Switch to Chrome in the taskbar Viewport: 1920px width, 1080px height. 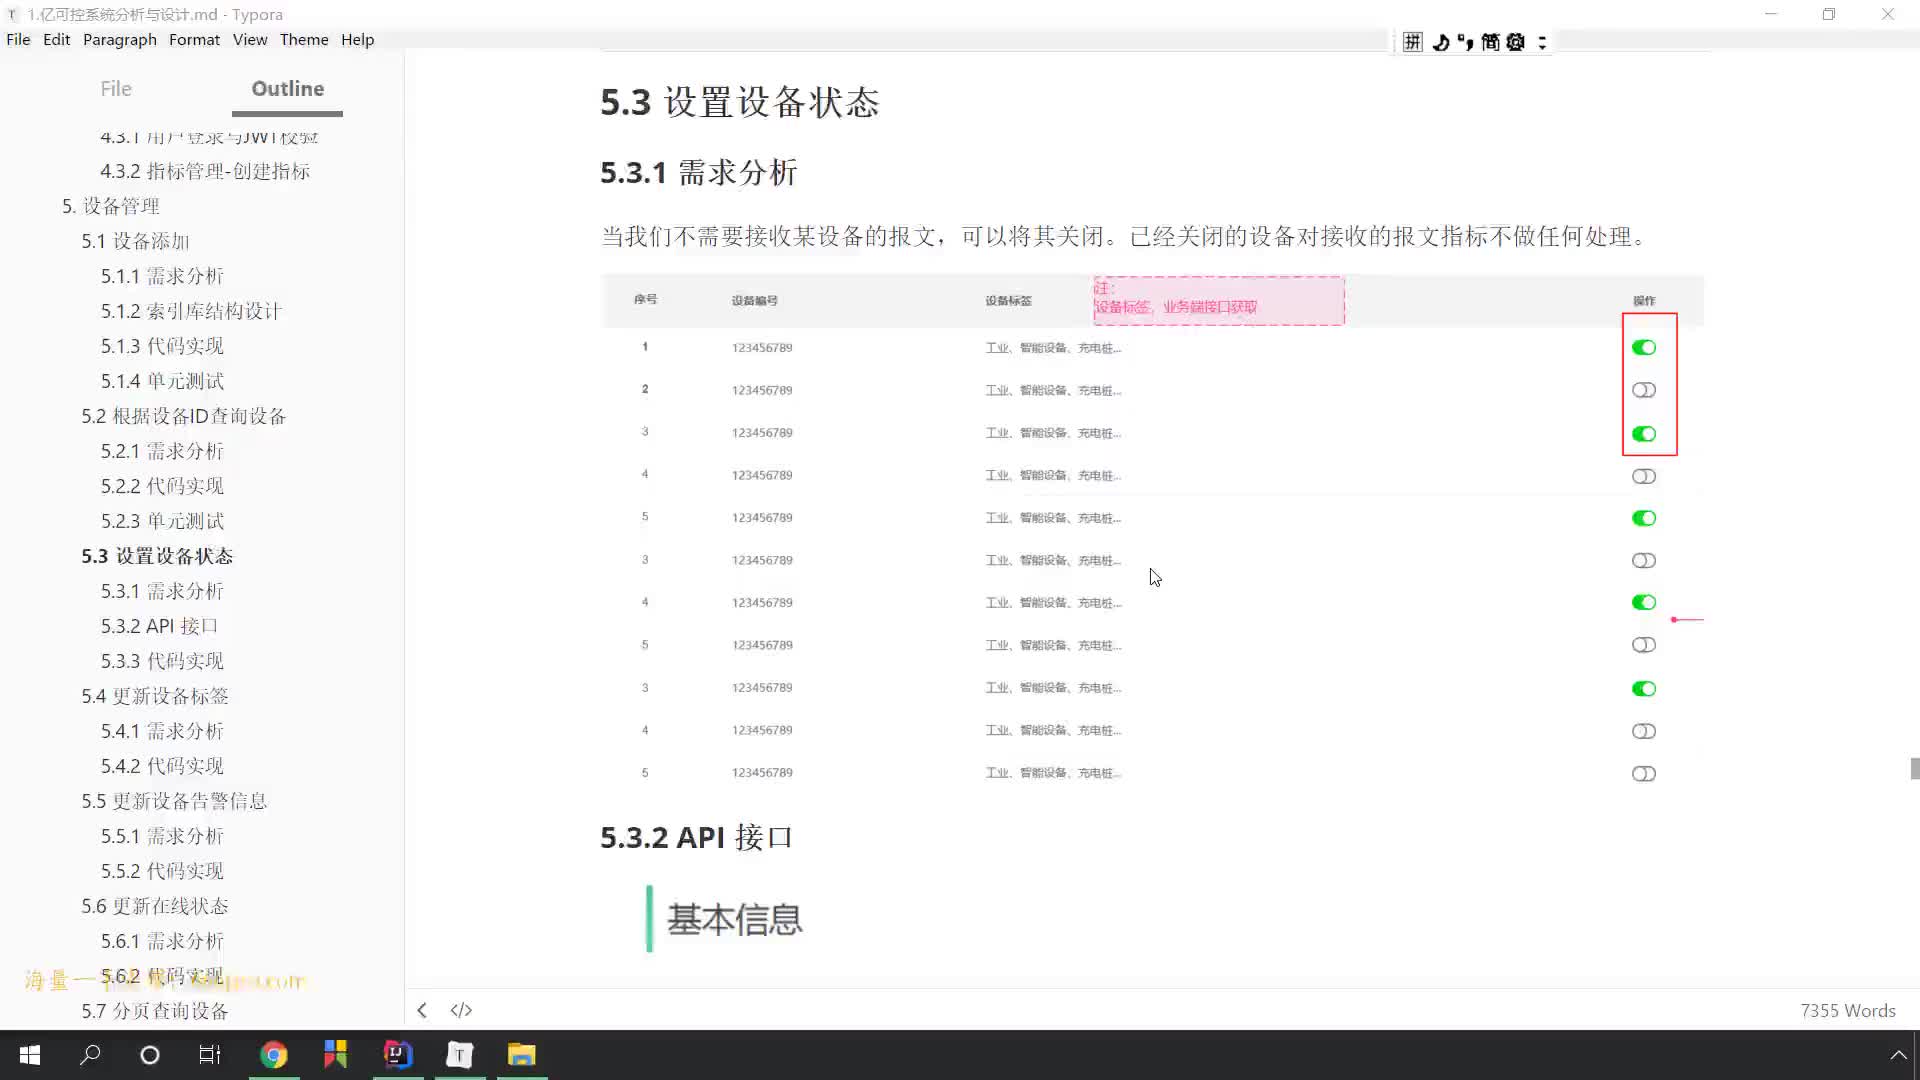click(x=273, y=1055)
